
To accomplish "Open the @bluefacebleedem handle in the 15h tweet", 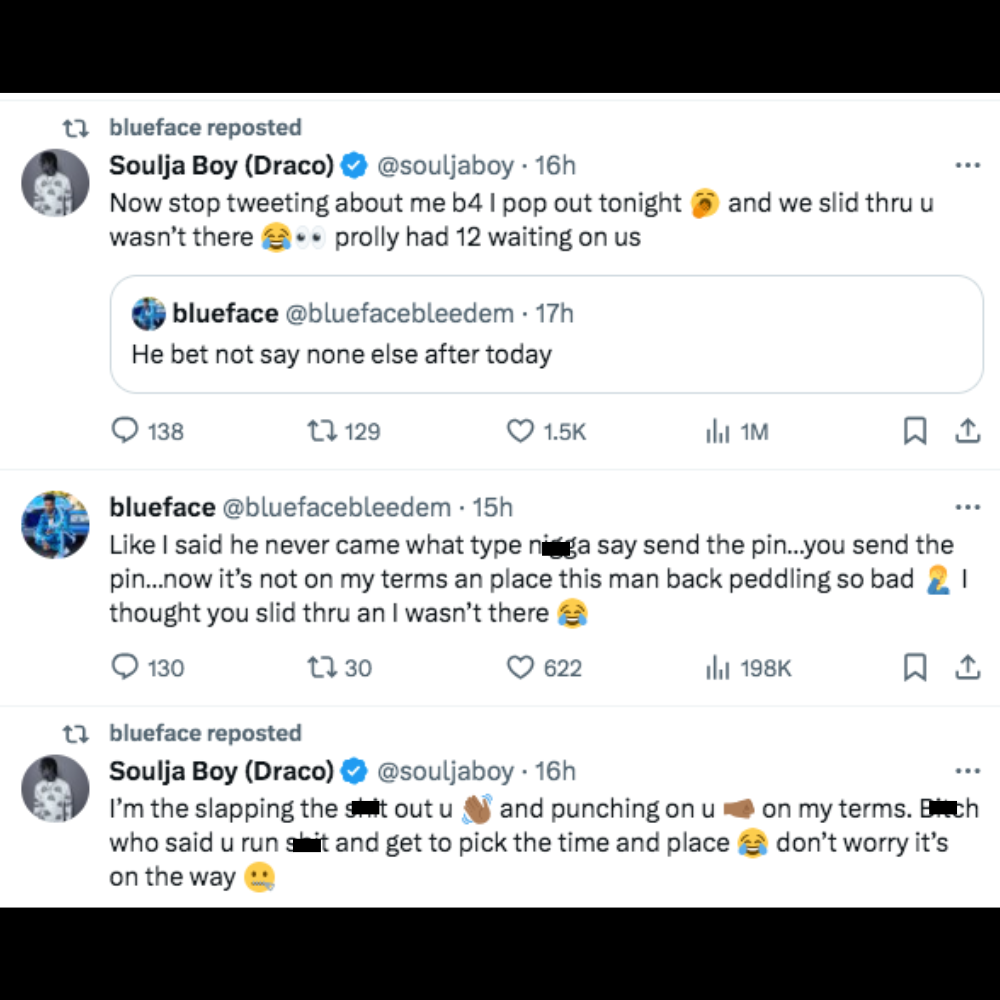I will (335, 507).
